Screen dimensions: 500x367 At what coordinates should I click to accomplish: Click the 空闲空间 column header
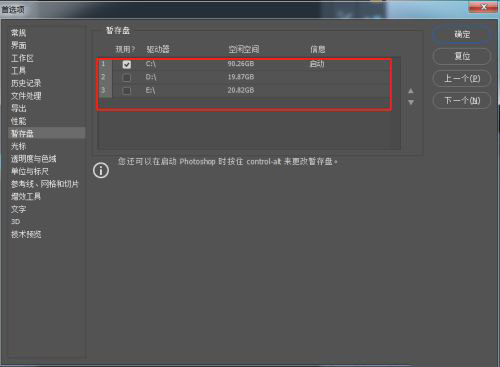244,49
